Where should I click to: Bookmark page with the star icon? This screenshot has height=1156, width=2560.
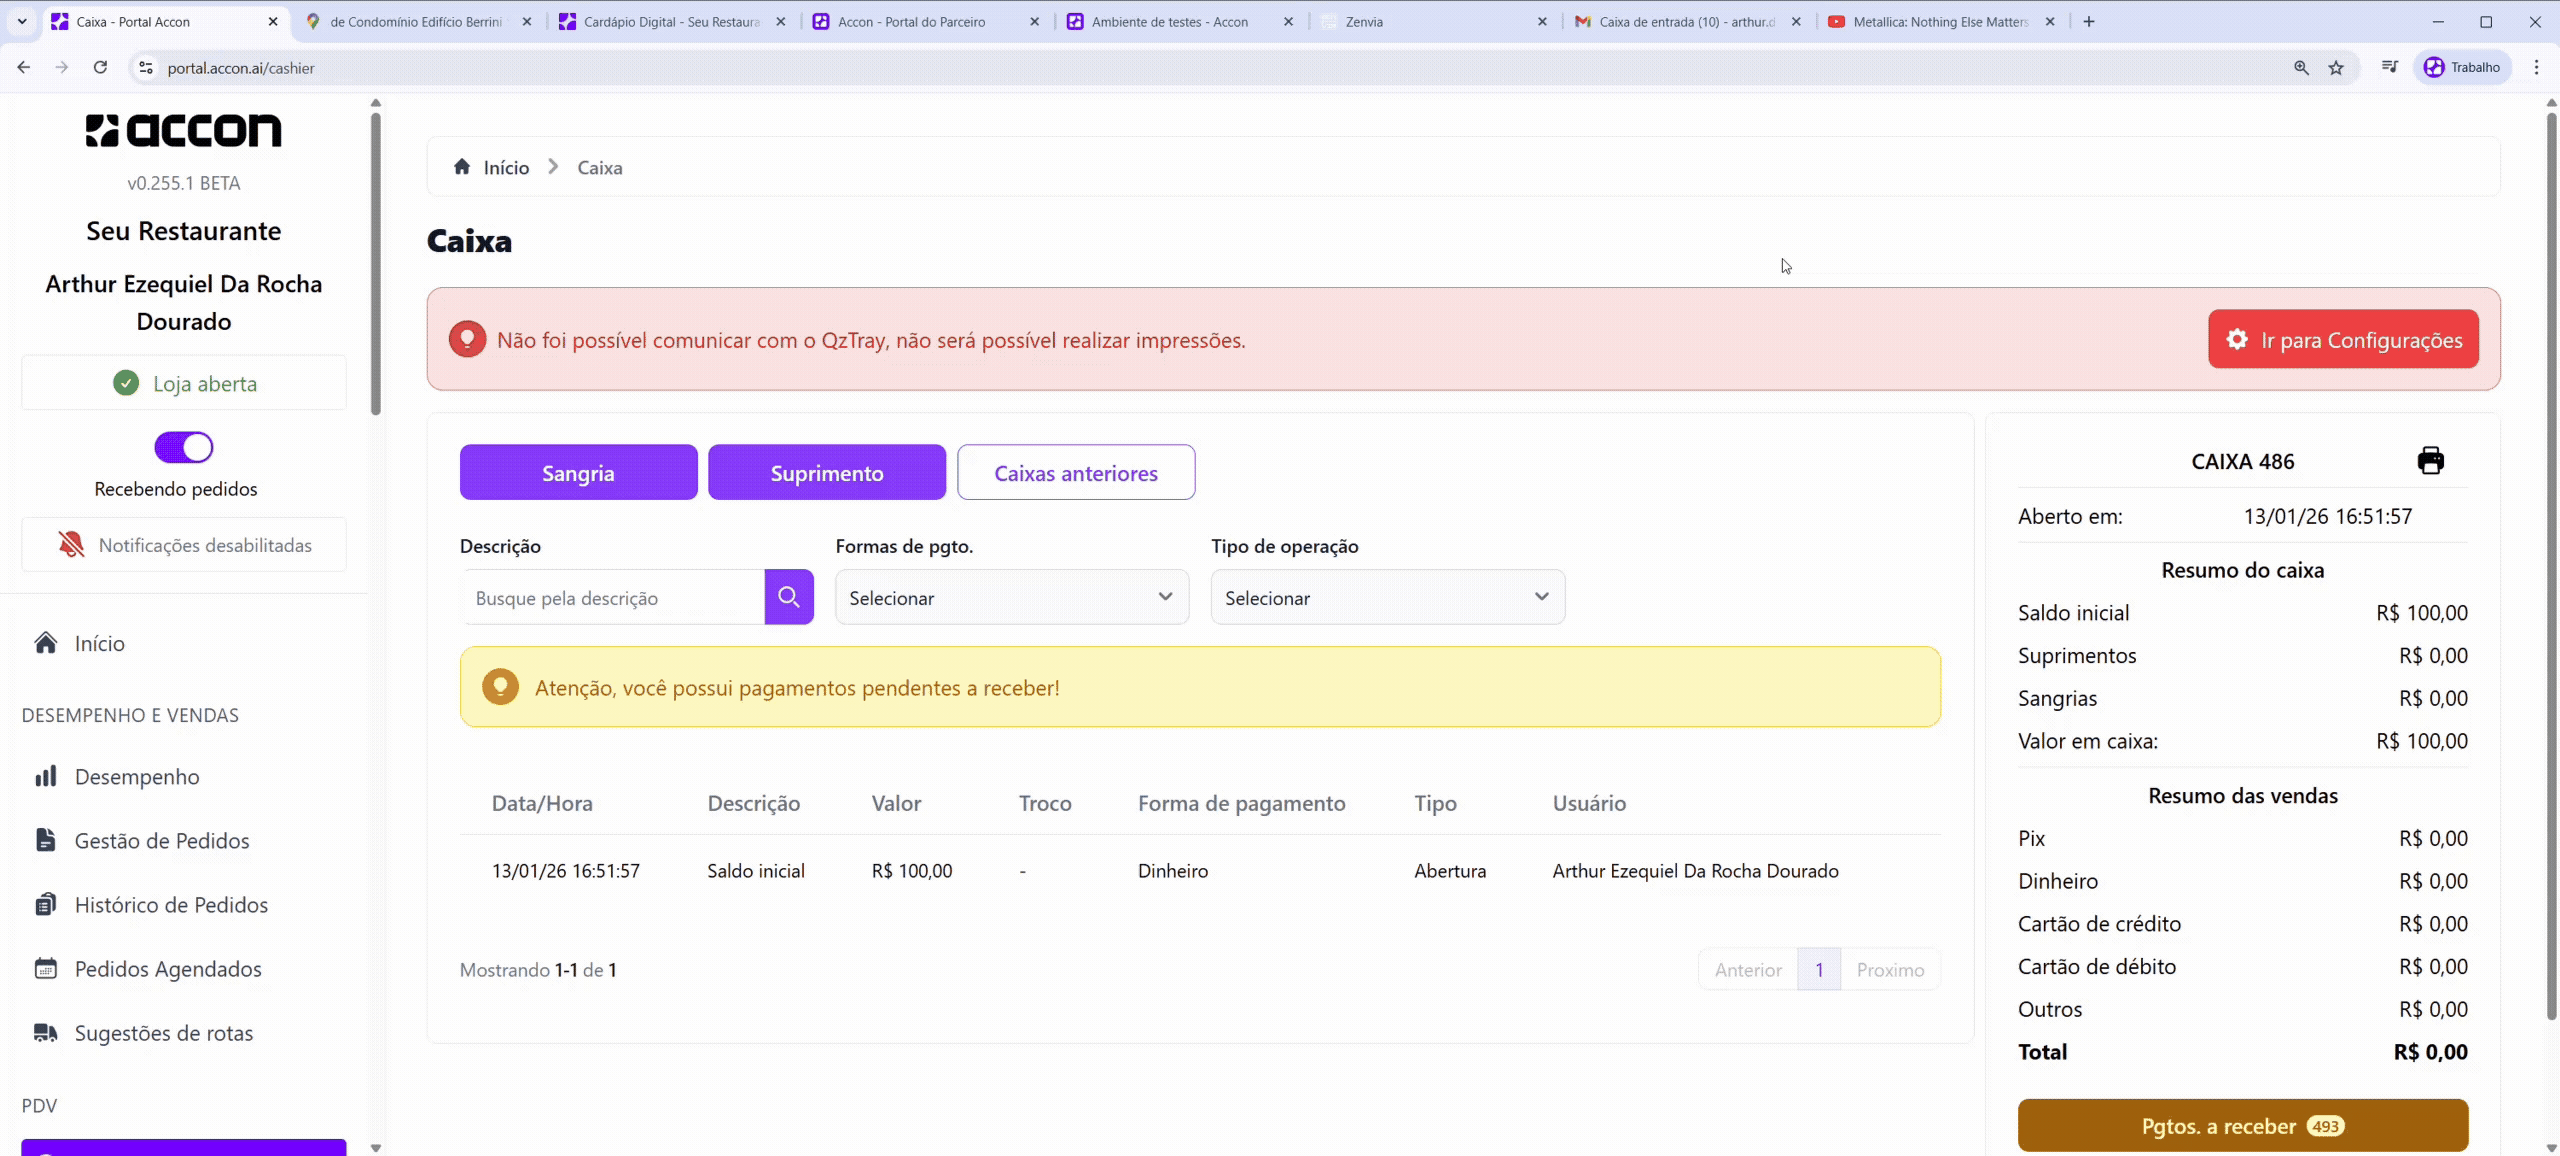point(2336,68)
